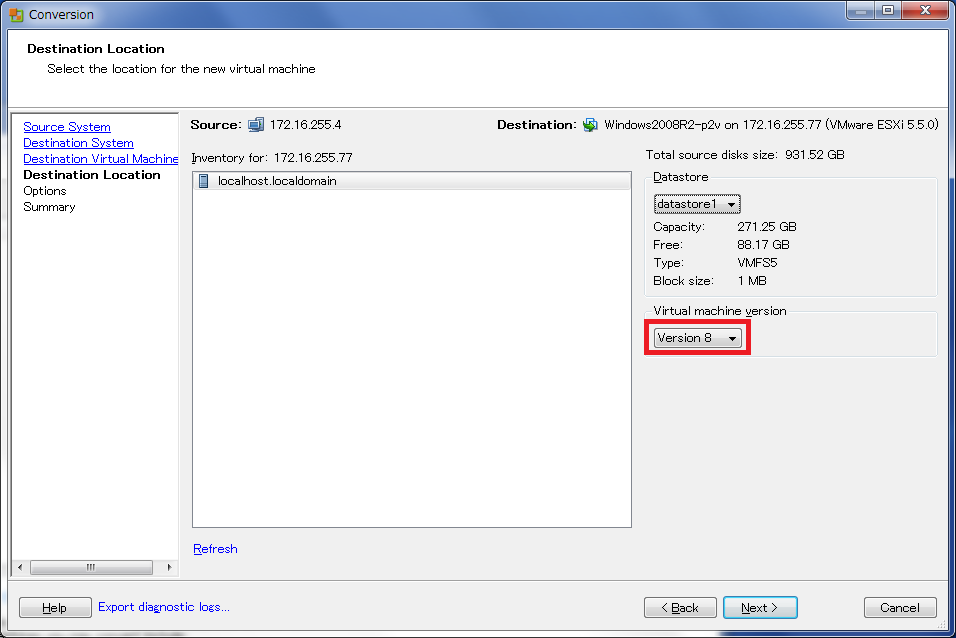This screenshot has height=638, width=956.
Task: Maximize the Conversion window
Action: click(888, 10)
